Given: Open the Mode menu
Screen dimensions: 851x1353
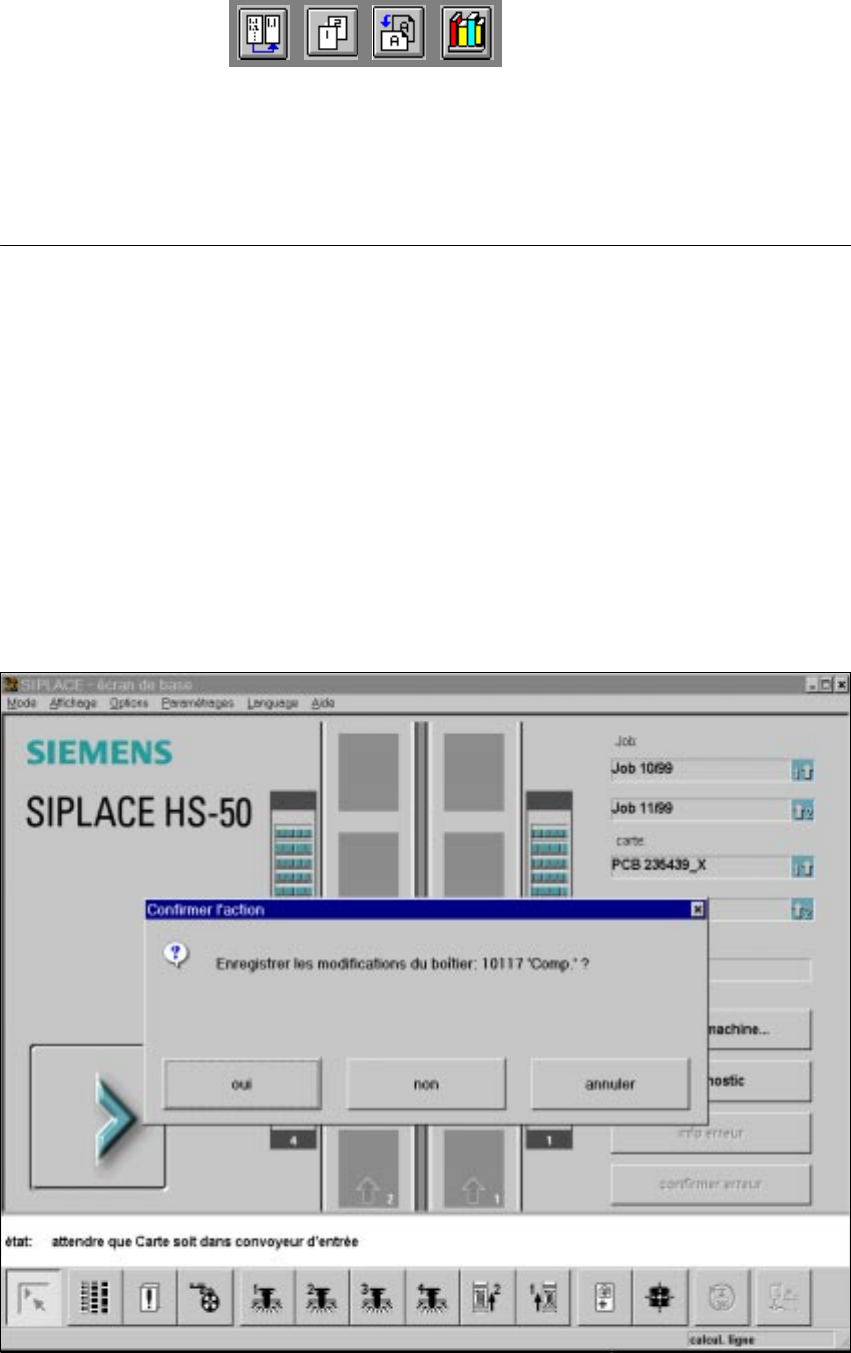Looking at the screenshot, I should point(21,703).
